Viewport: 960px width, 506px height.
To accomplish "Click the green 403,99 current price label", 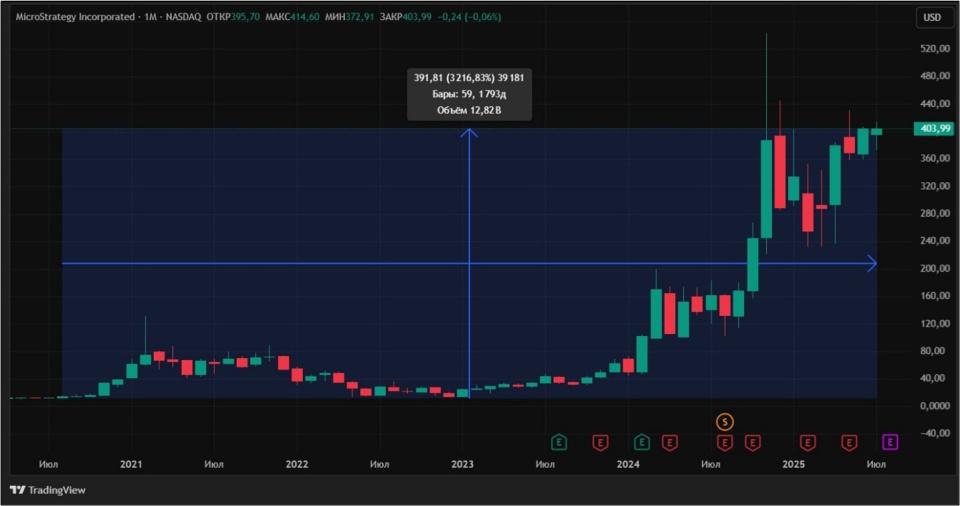I will (934, 128).
